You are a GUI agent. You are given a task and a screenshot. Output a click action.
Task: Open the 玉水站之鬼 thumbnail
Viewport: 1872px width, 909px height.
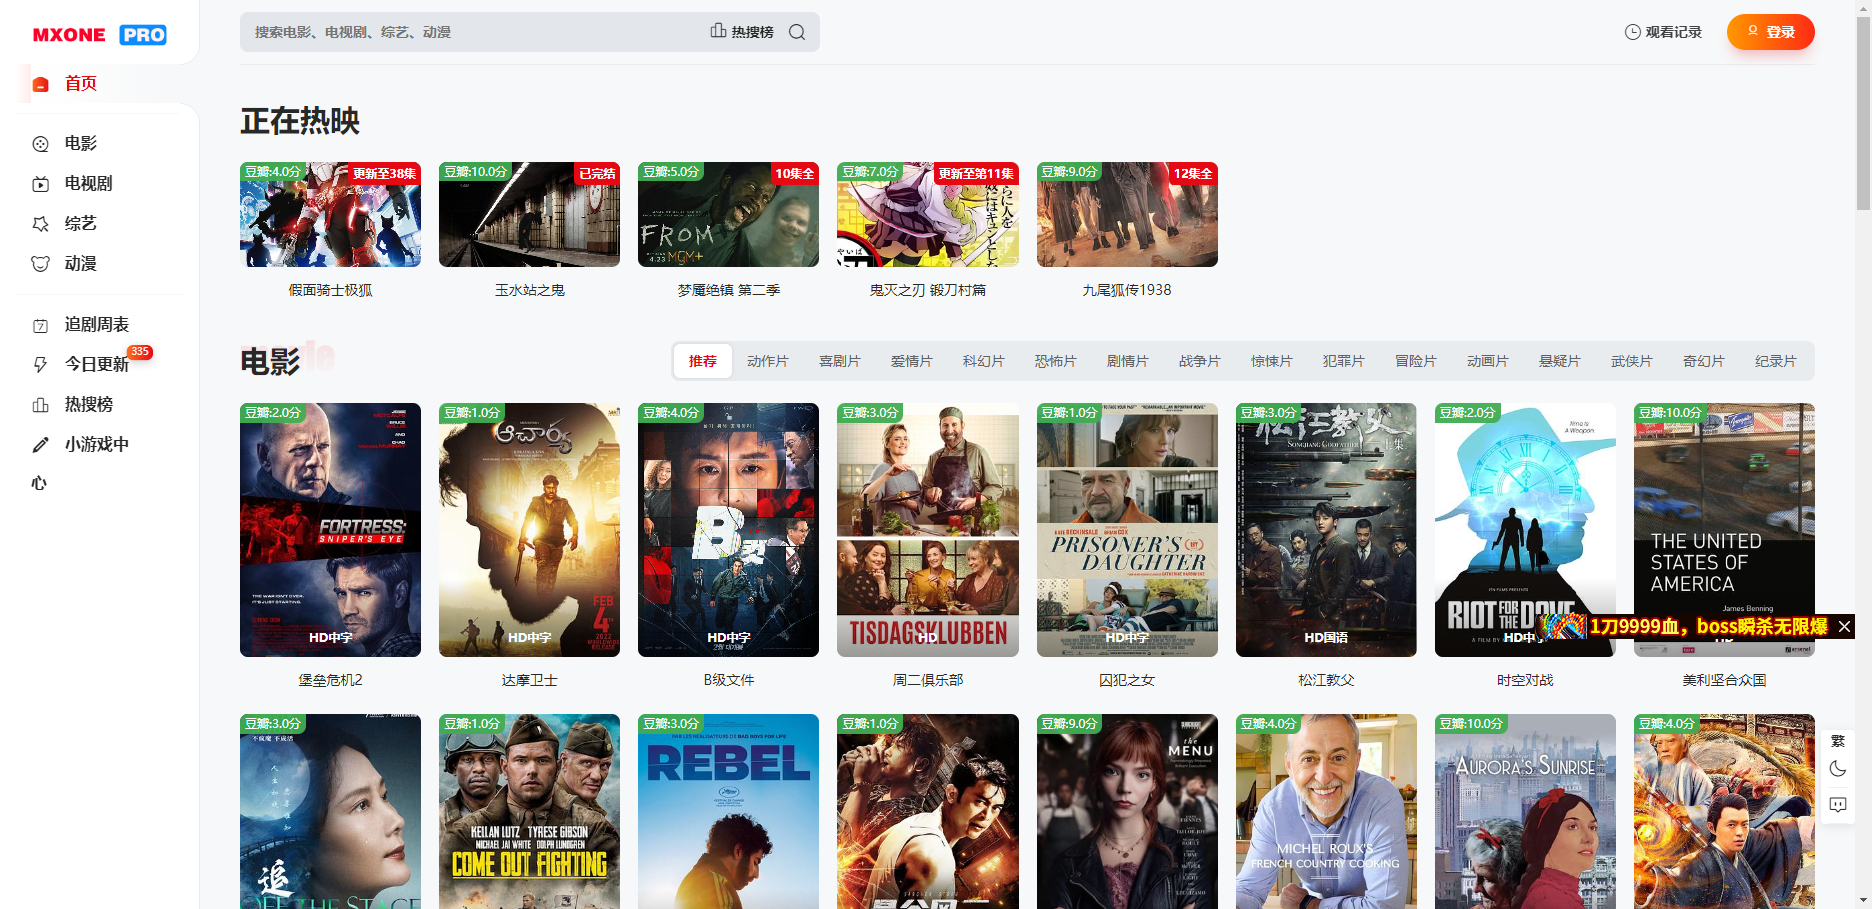[529, 215]
